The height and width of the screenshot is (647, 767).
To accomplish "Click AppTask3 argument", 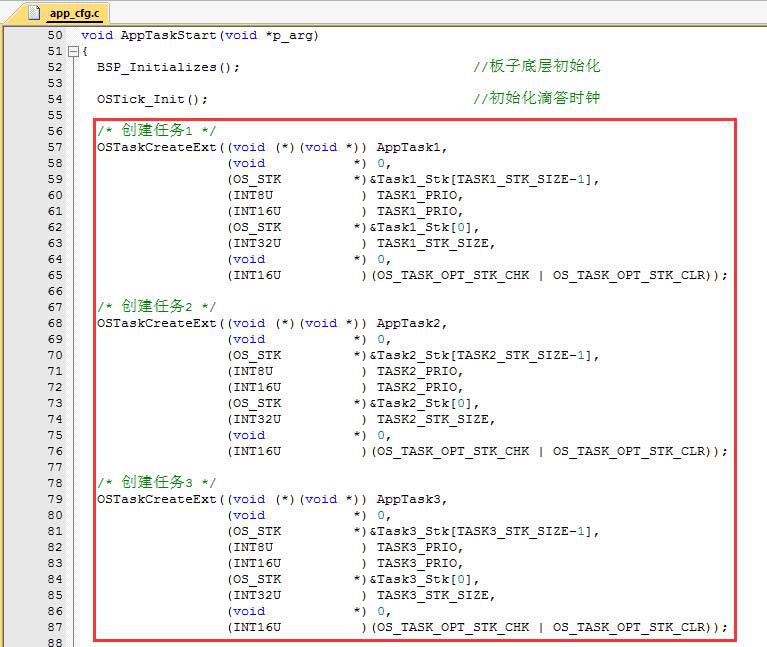I will coord(408,499).
